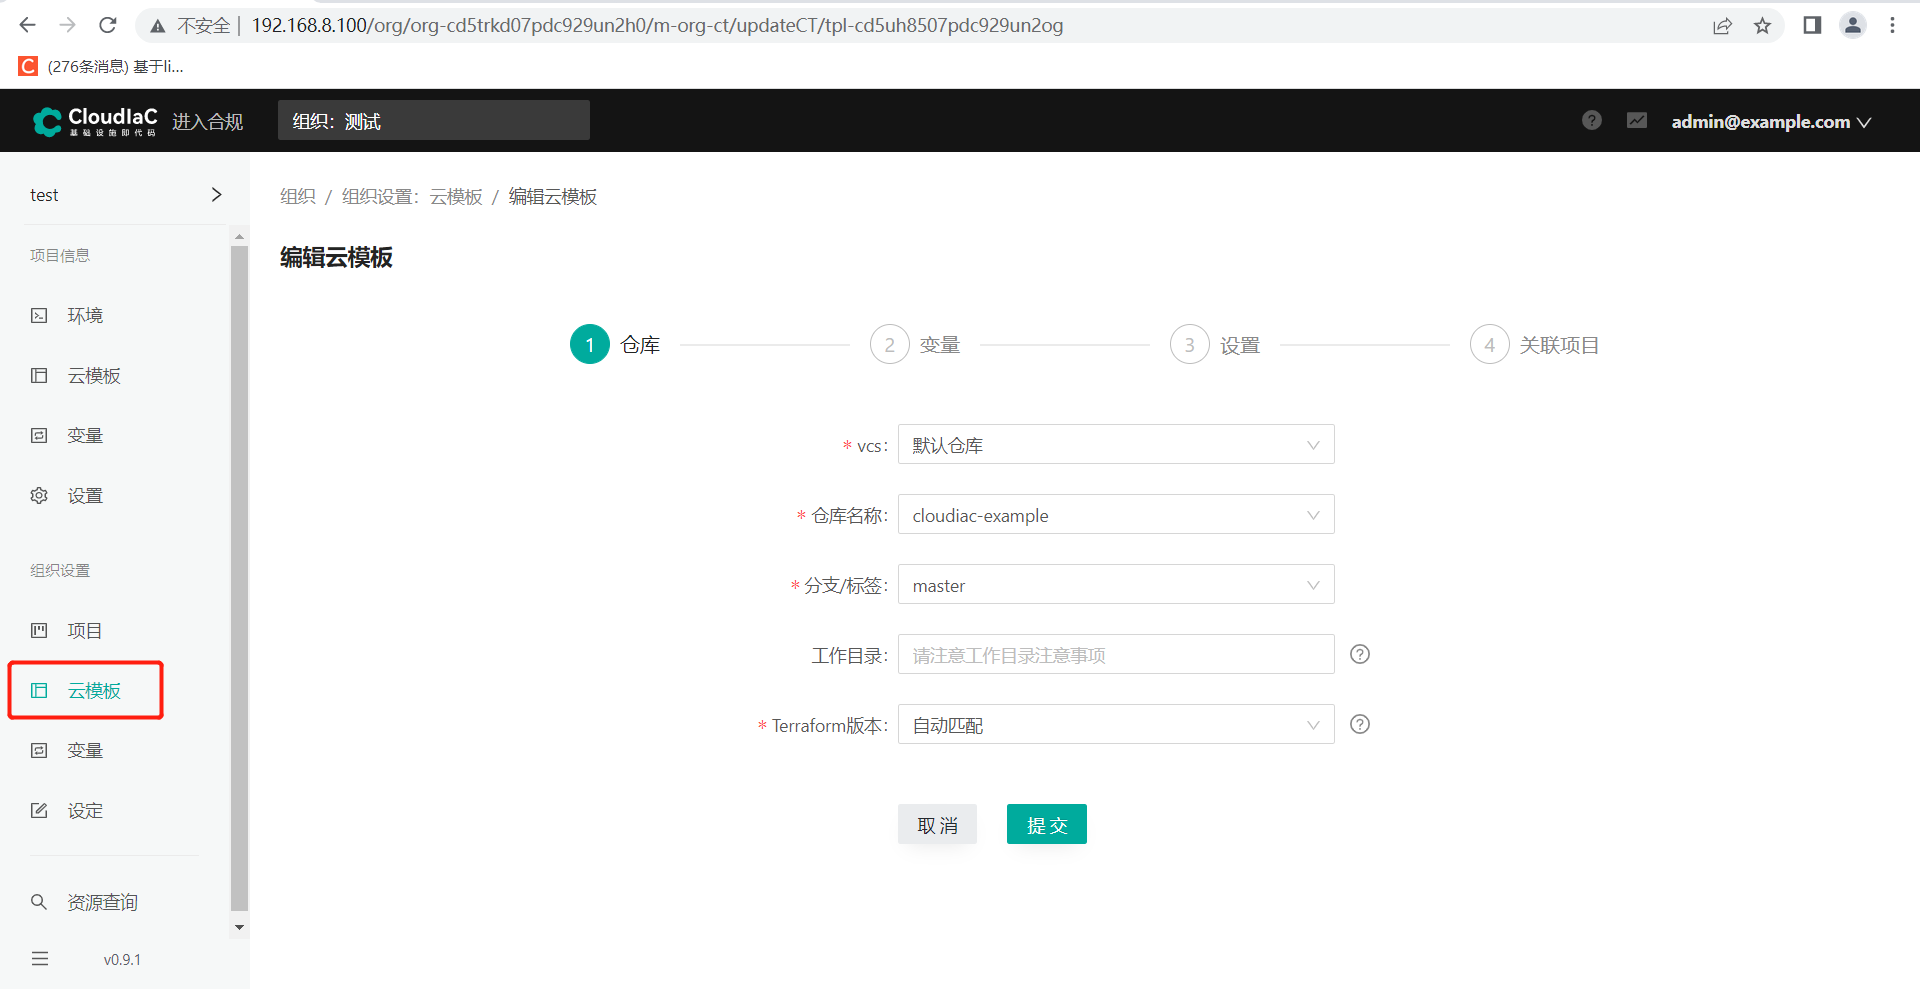Expand the 分支/标签 dropdown showing master
1920x989 pixels.
coord(1115,584)
